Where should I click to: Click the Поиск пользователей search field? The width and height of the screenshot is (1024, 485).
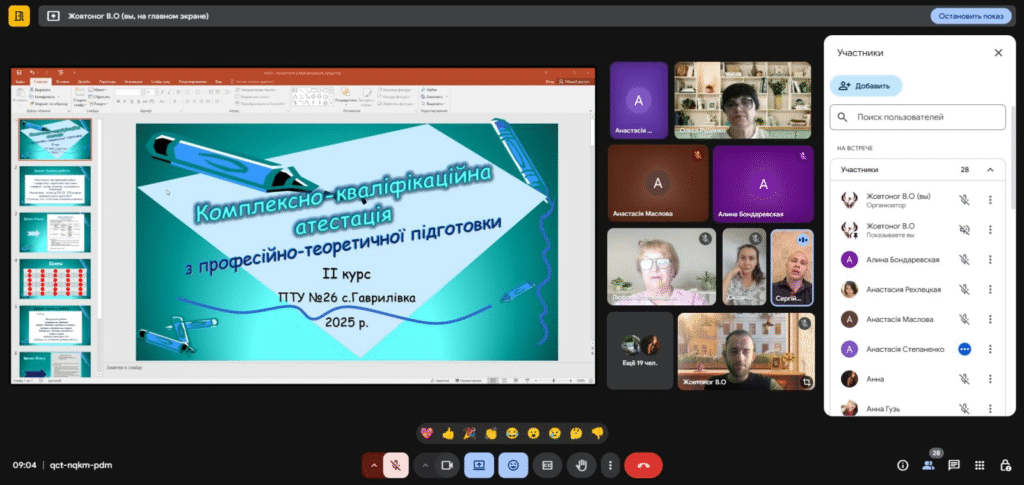coord(917,117)
